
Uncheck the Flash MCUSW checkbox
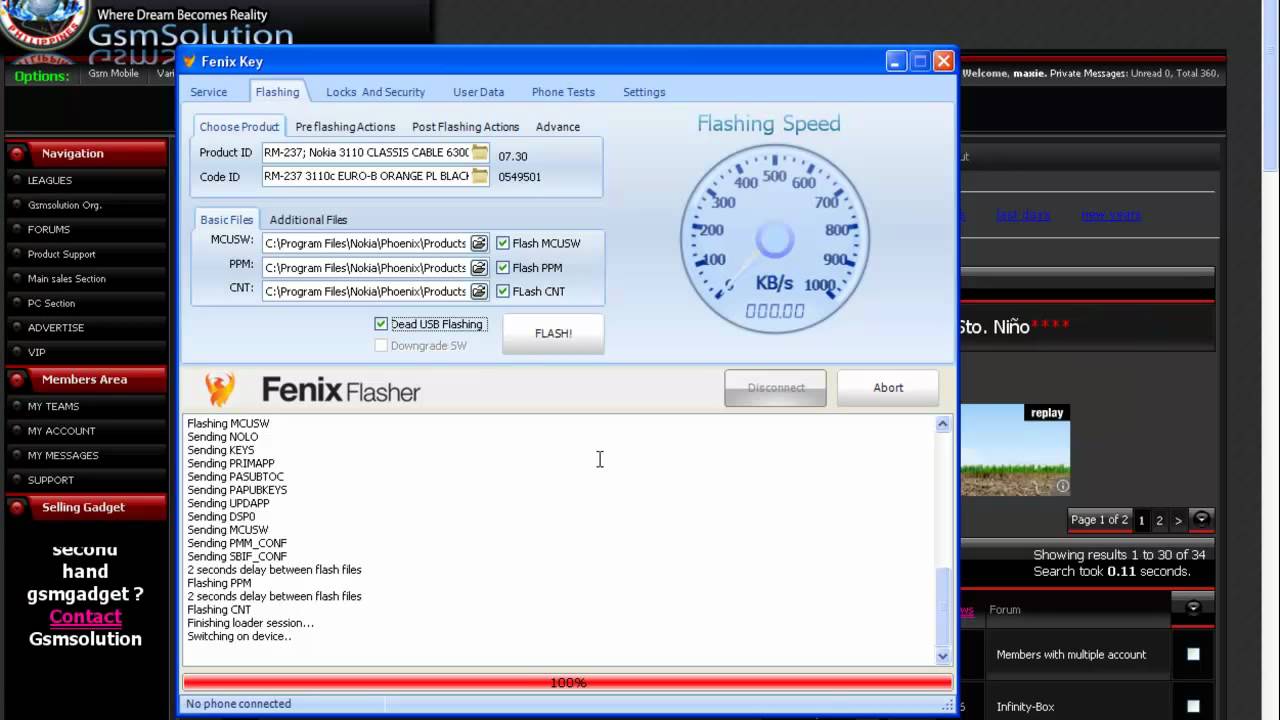tap(503, 243)
